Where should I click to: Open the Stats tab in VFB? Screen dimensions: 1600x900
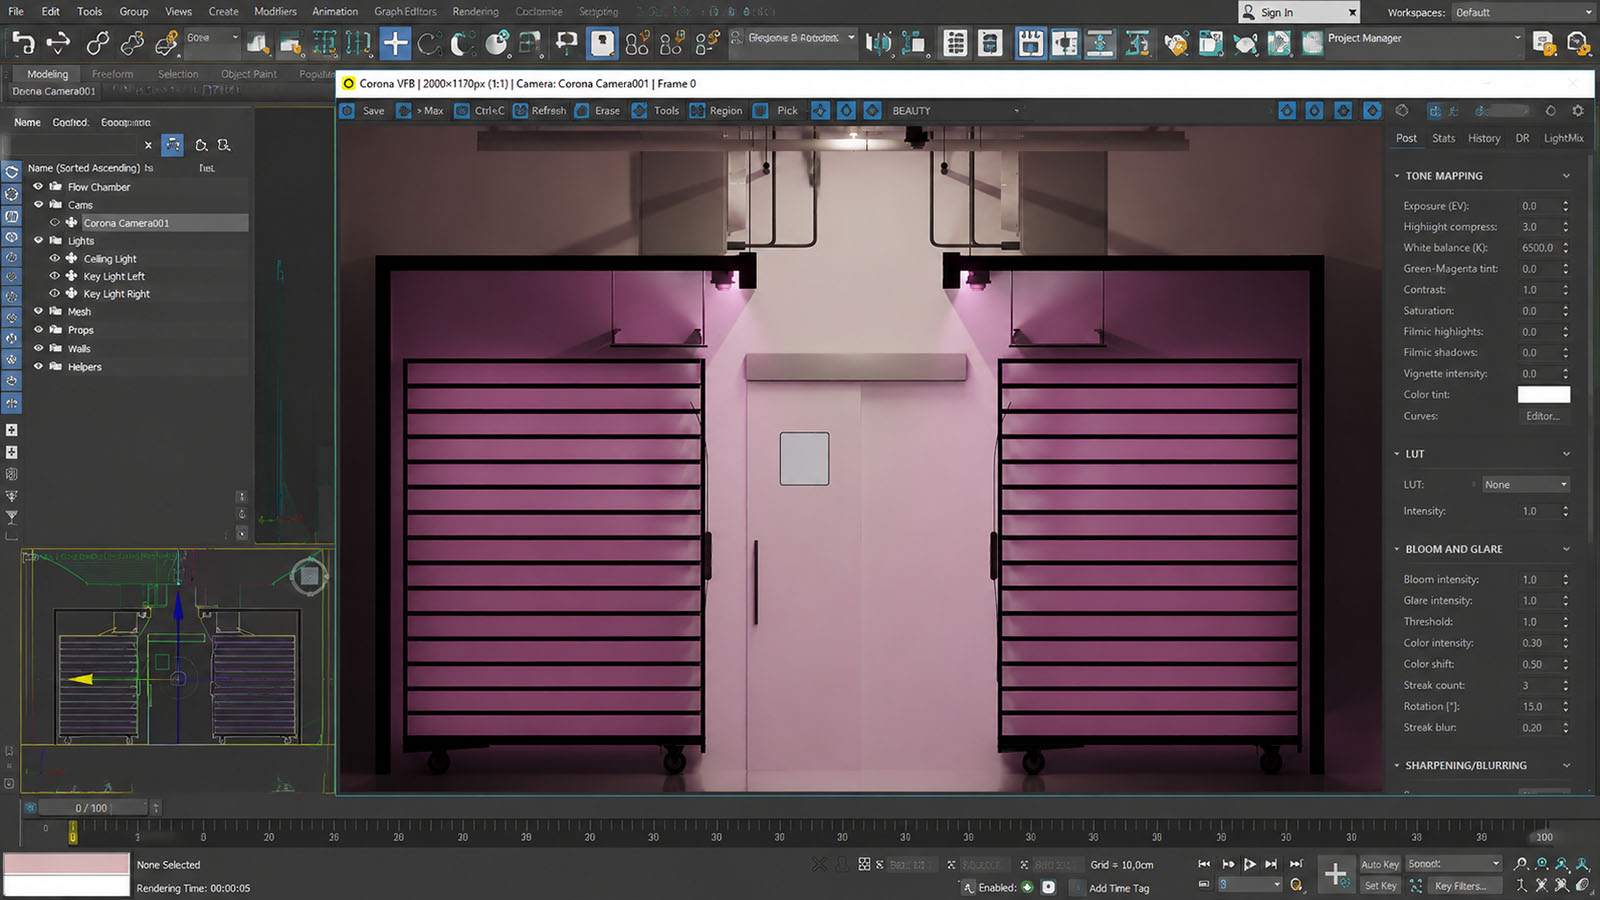tap(1443, 139)
